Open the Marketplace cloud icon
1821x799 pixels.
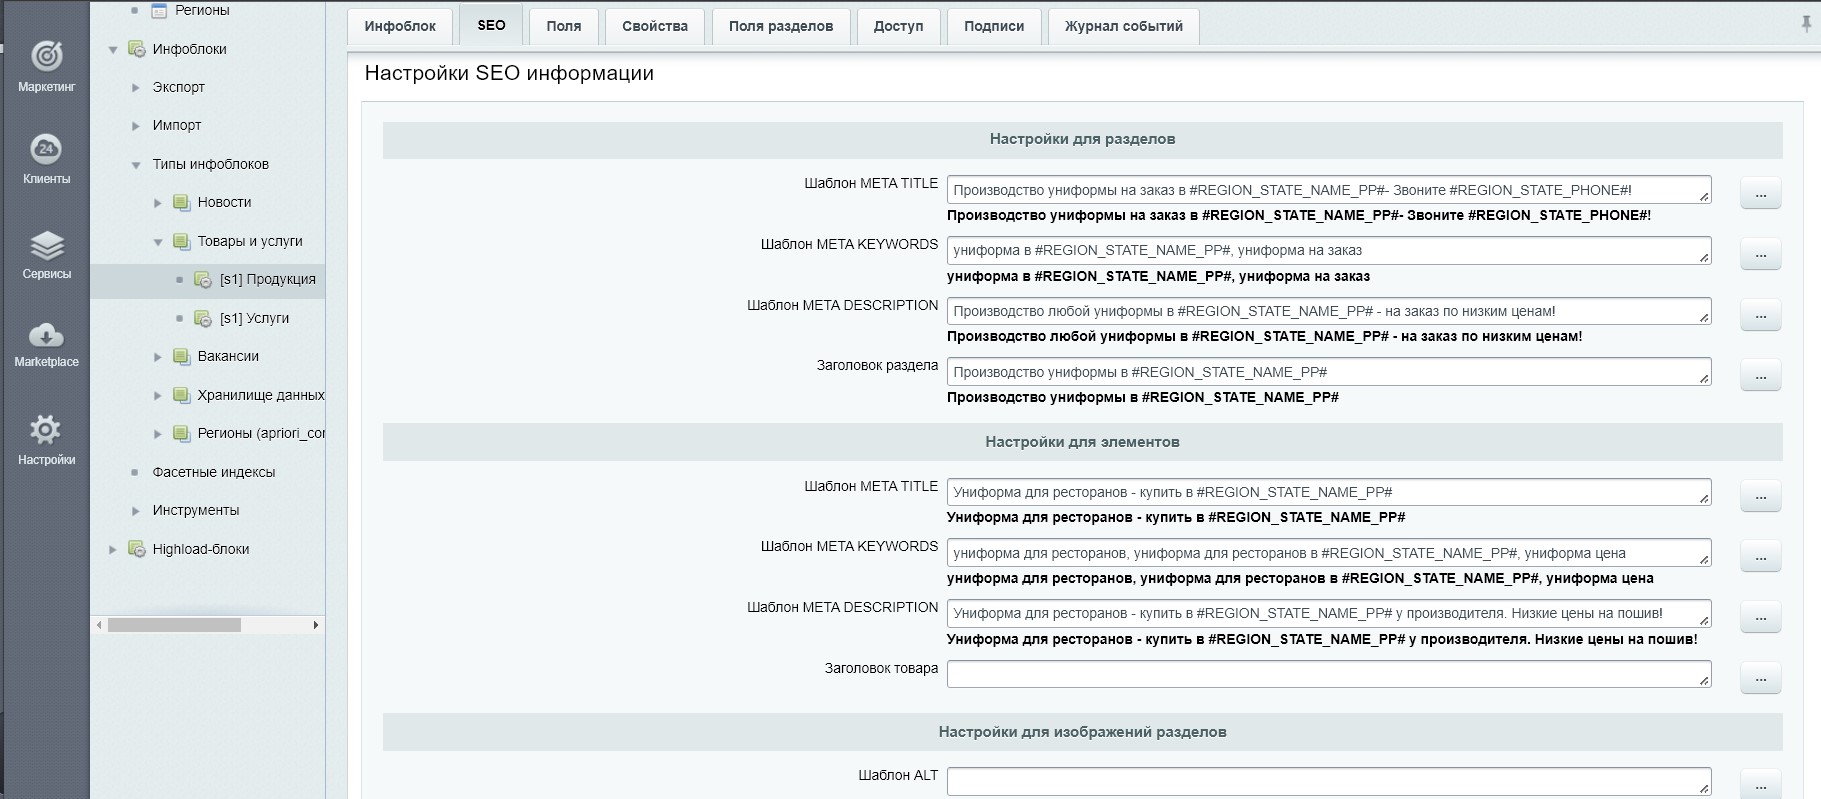[x=46, y=335]
